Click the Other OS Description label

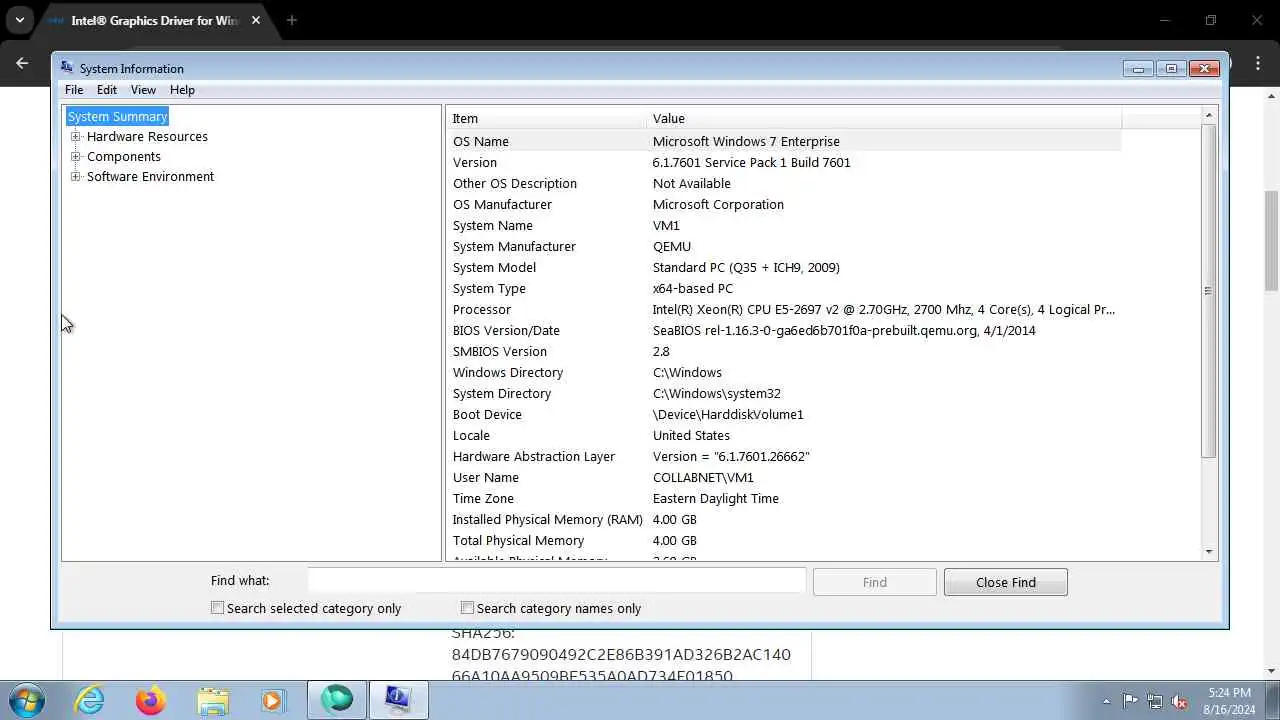(x=514, y=183)
